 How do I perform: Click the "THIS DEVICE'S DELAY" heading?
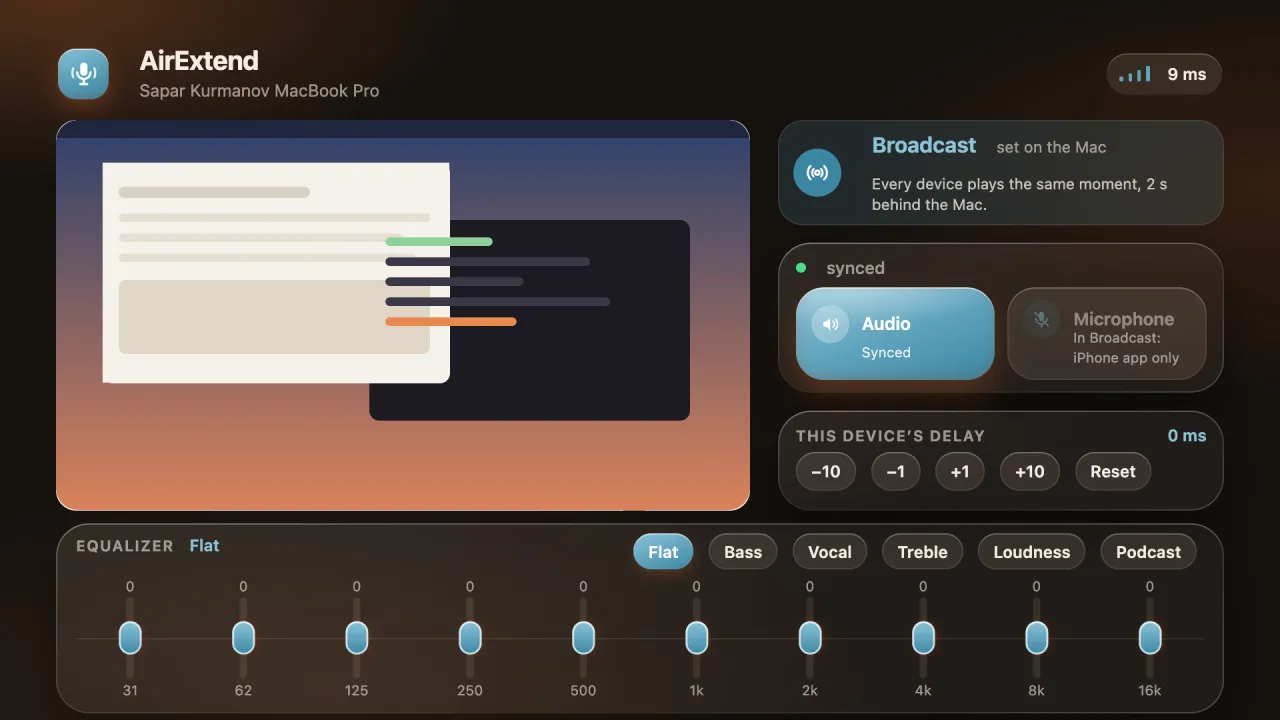(x=891, y=436)
